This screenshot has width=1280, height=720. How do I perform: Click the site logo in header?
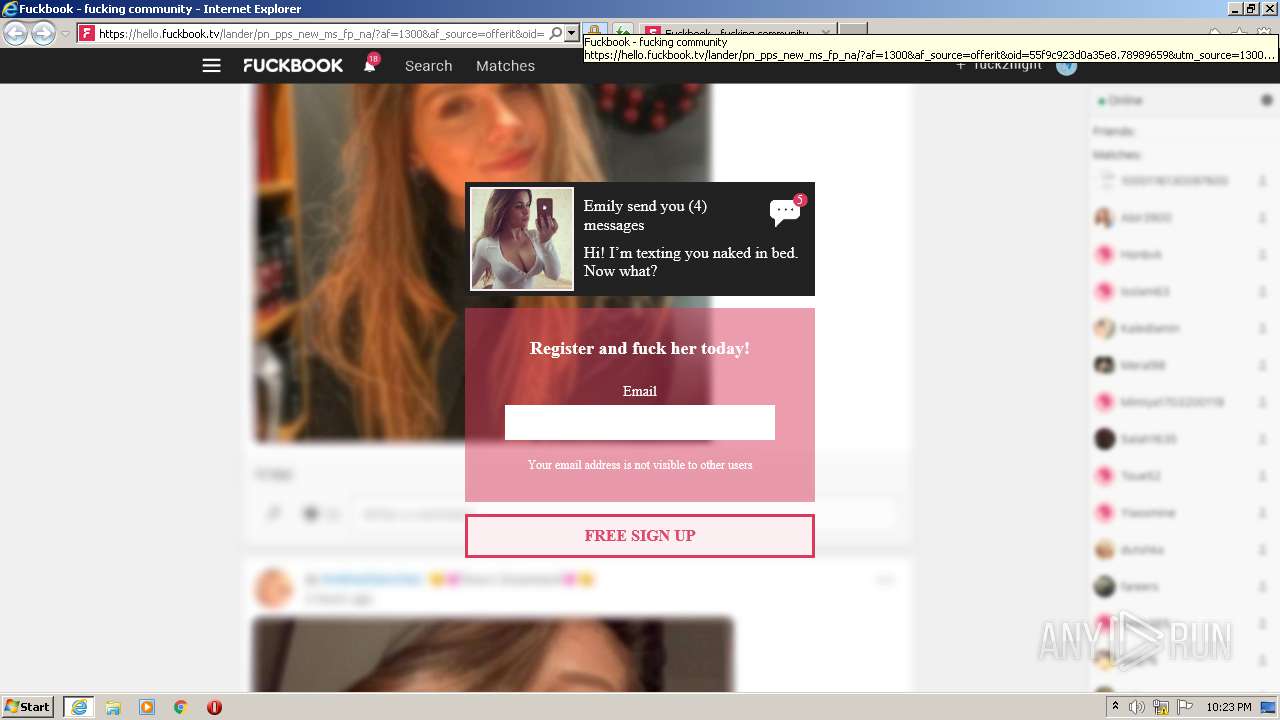coord(293,66)
